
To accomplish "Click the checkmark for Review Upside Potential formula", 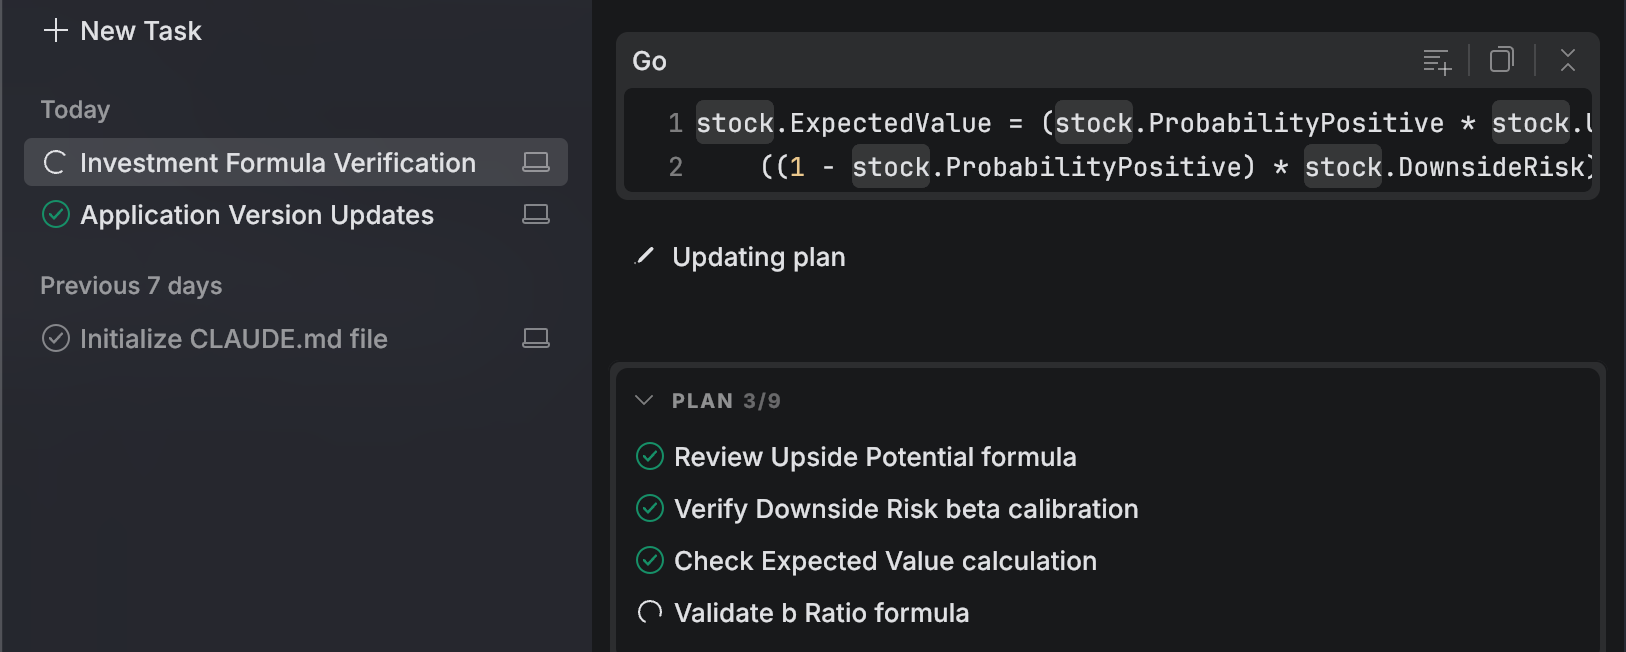I will 650,457.
